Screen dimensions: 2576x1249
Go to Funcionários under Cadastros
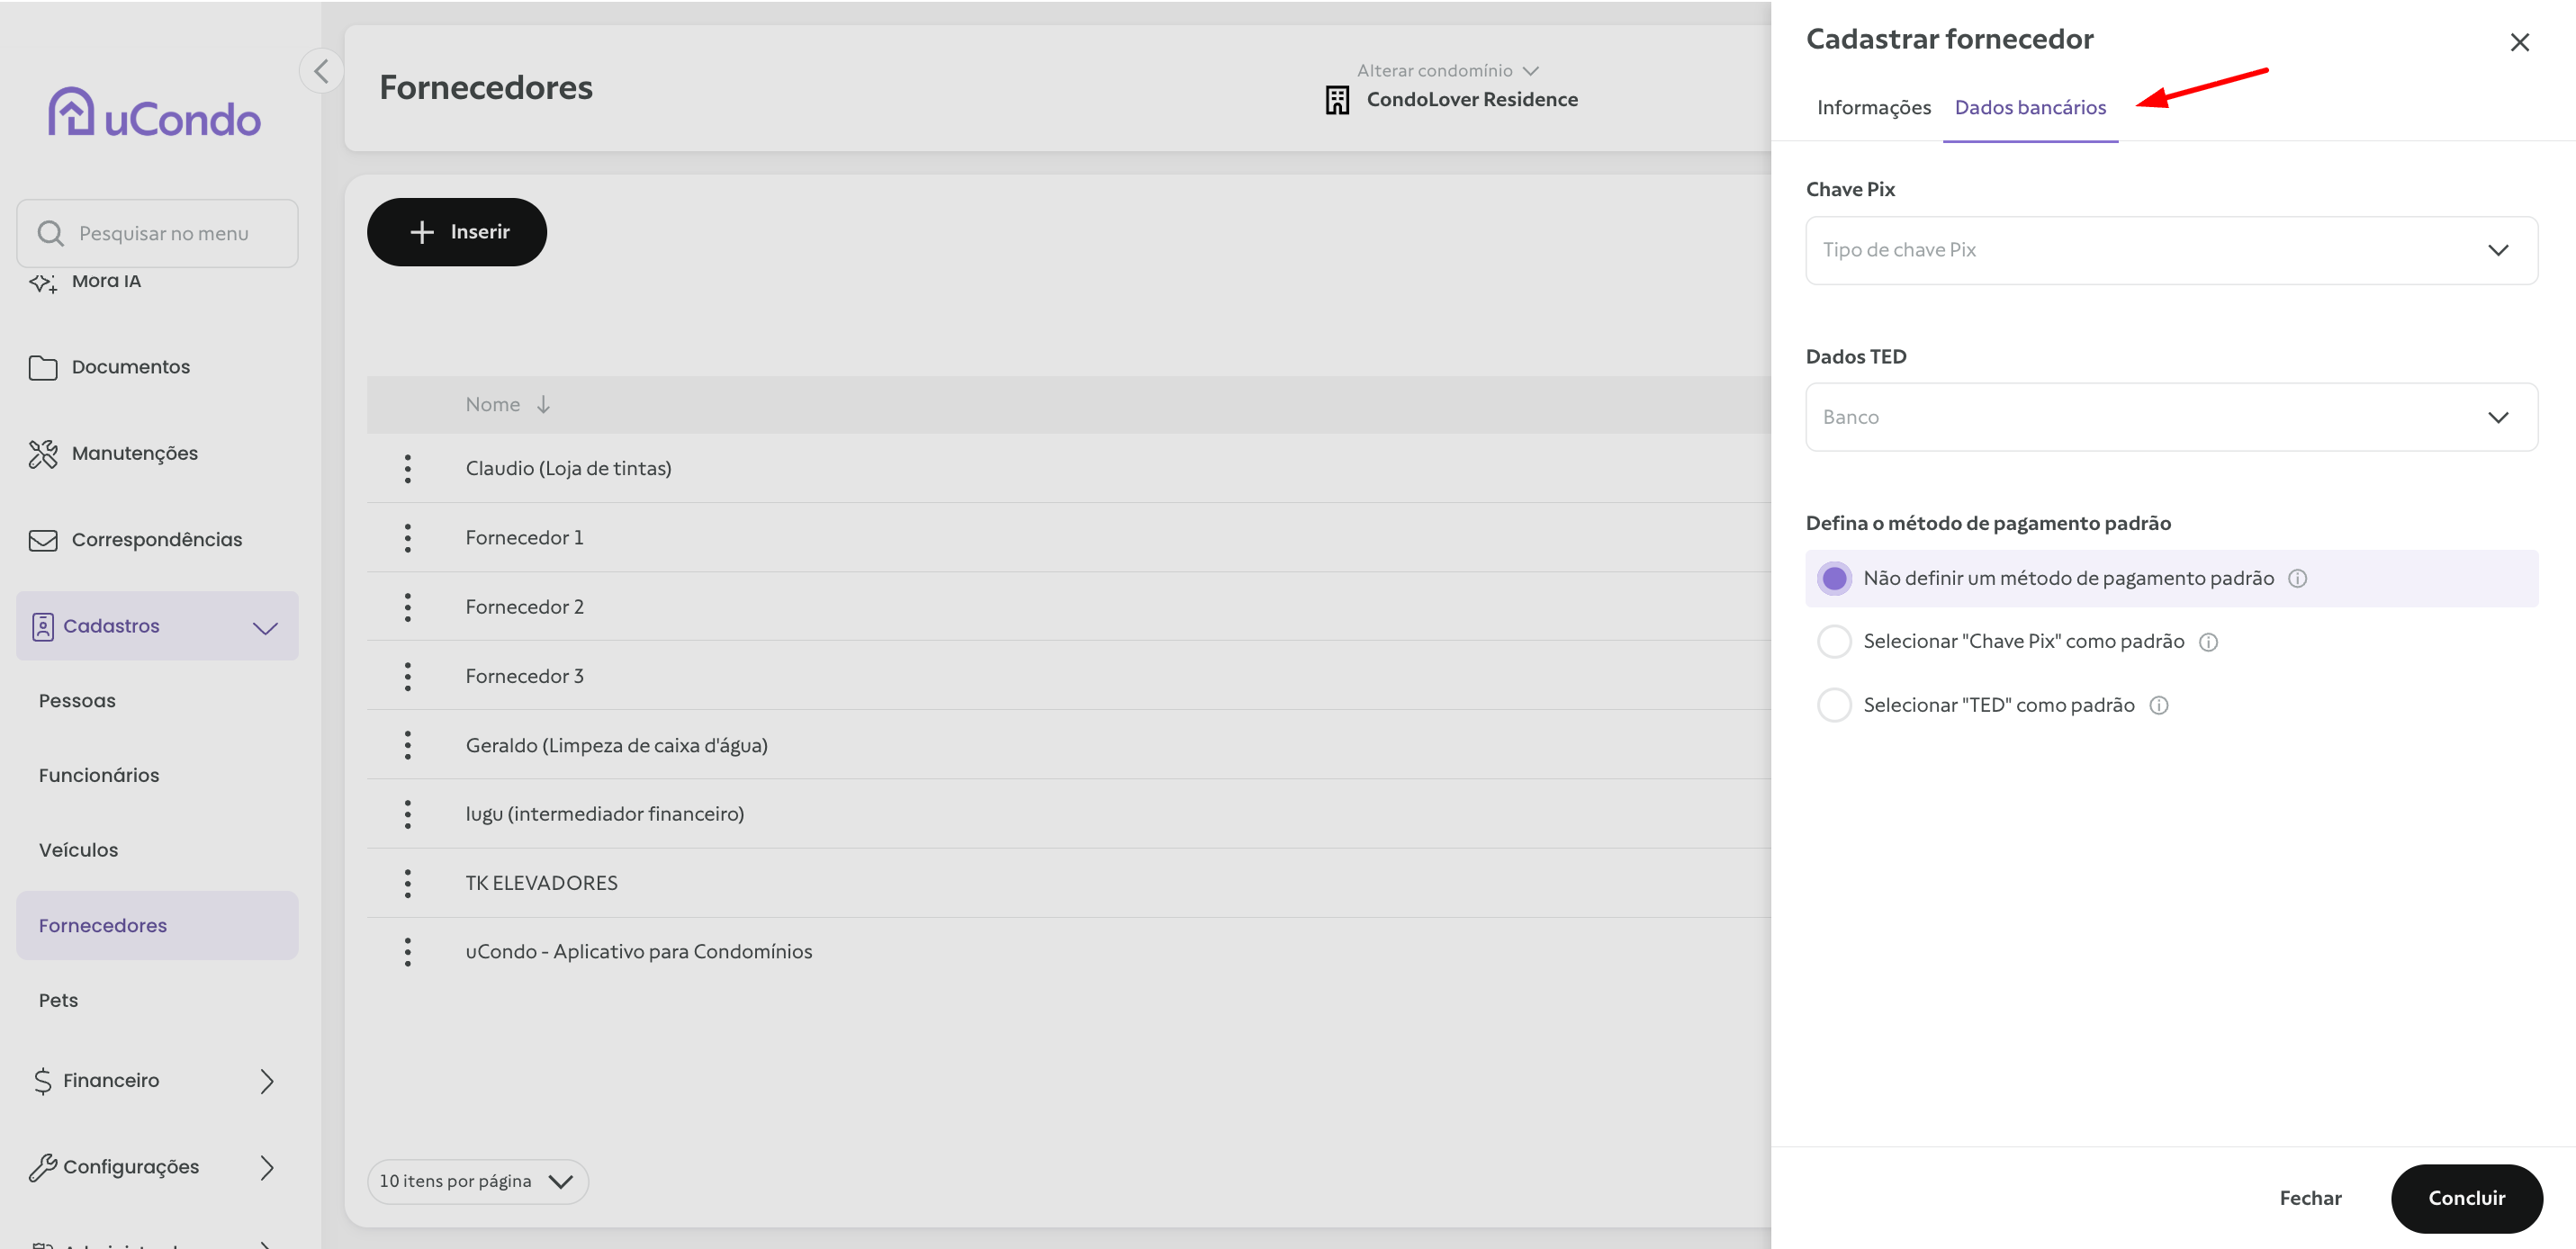coord(99,775)
